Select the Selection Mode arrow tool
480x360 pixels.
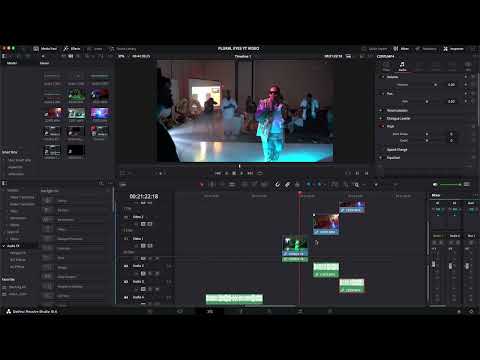point(202,184)
